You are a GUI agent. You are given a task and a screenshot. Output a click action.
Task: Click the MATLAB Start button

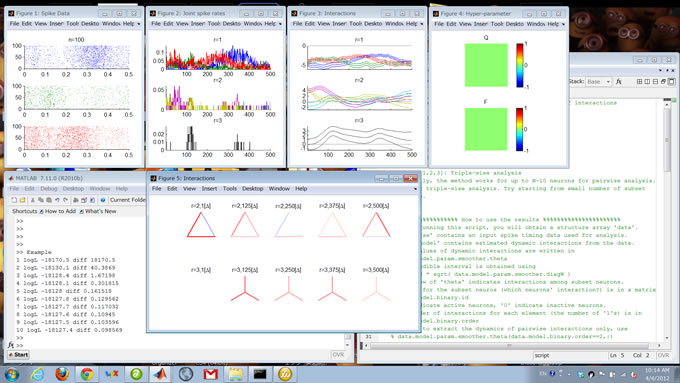18,355
